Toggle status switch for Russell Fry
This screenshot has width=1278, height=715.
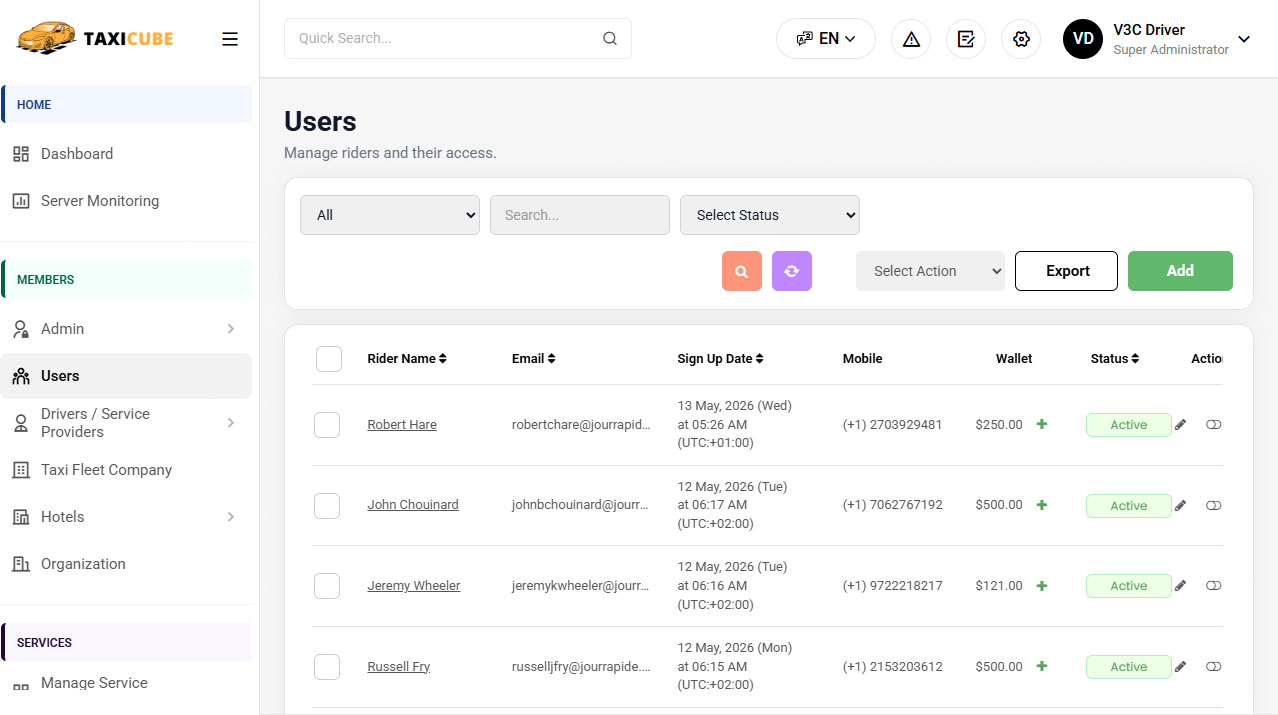point(1213,666)
